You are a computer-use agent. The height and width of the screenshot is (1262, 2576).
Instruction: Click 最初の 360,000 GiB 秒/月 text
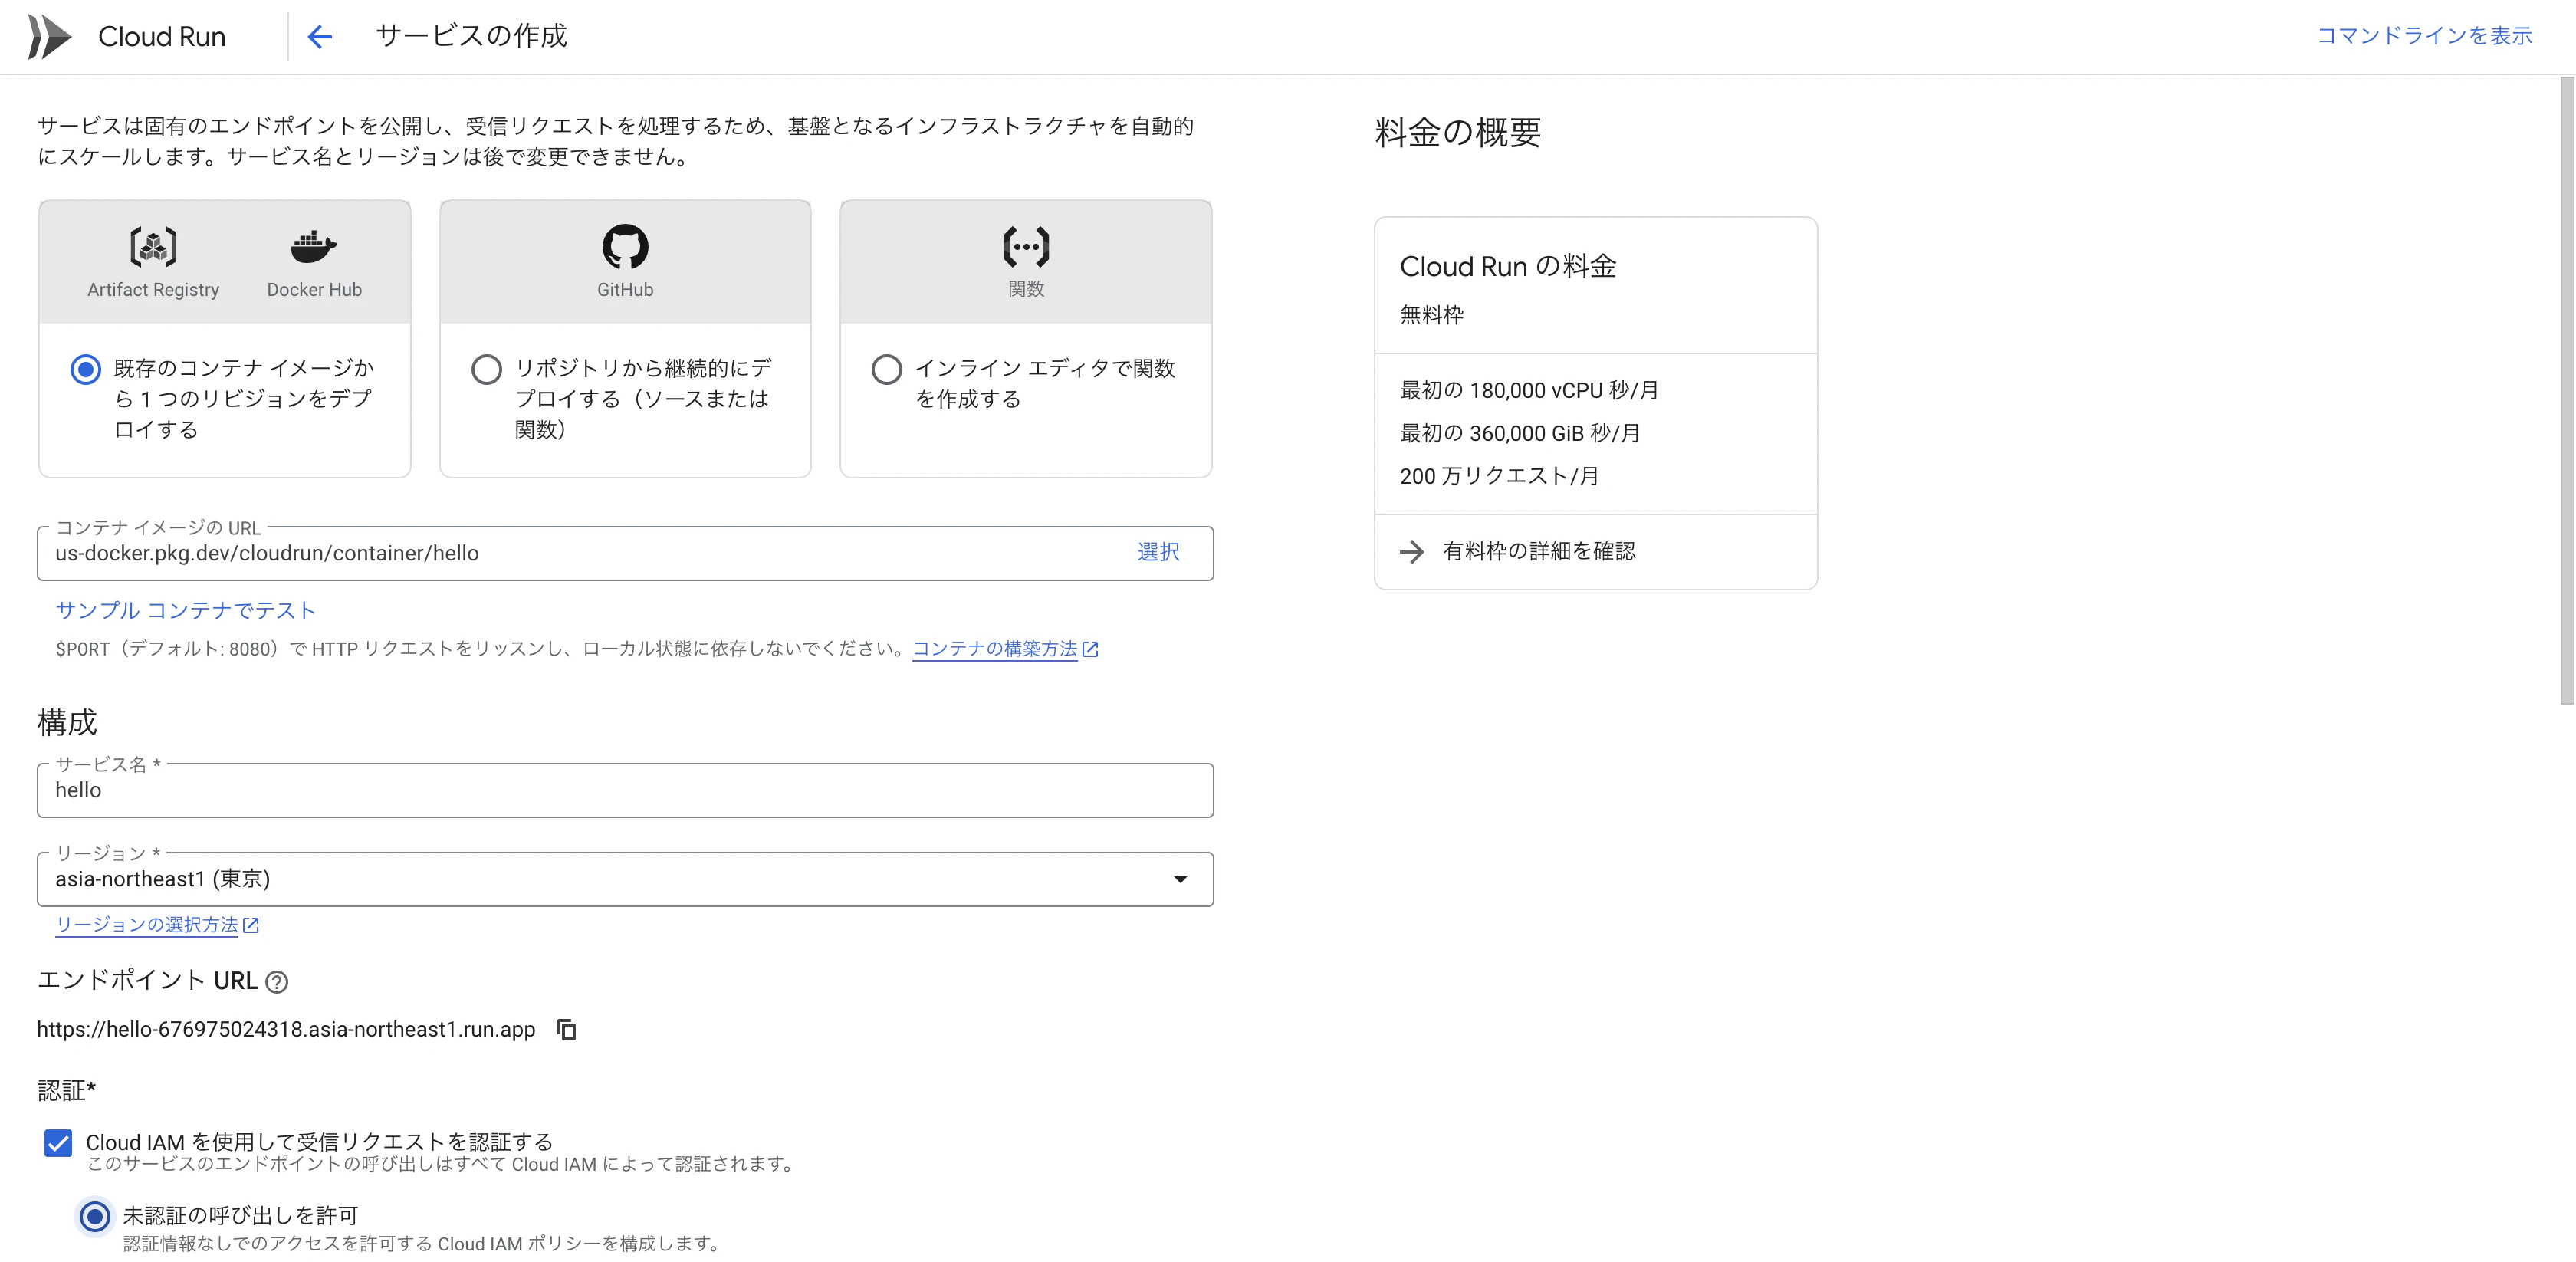click(x=1520, y=433)
